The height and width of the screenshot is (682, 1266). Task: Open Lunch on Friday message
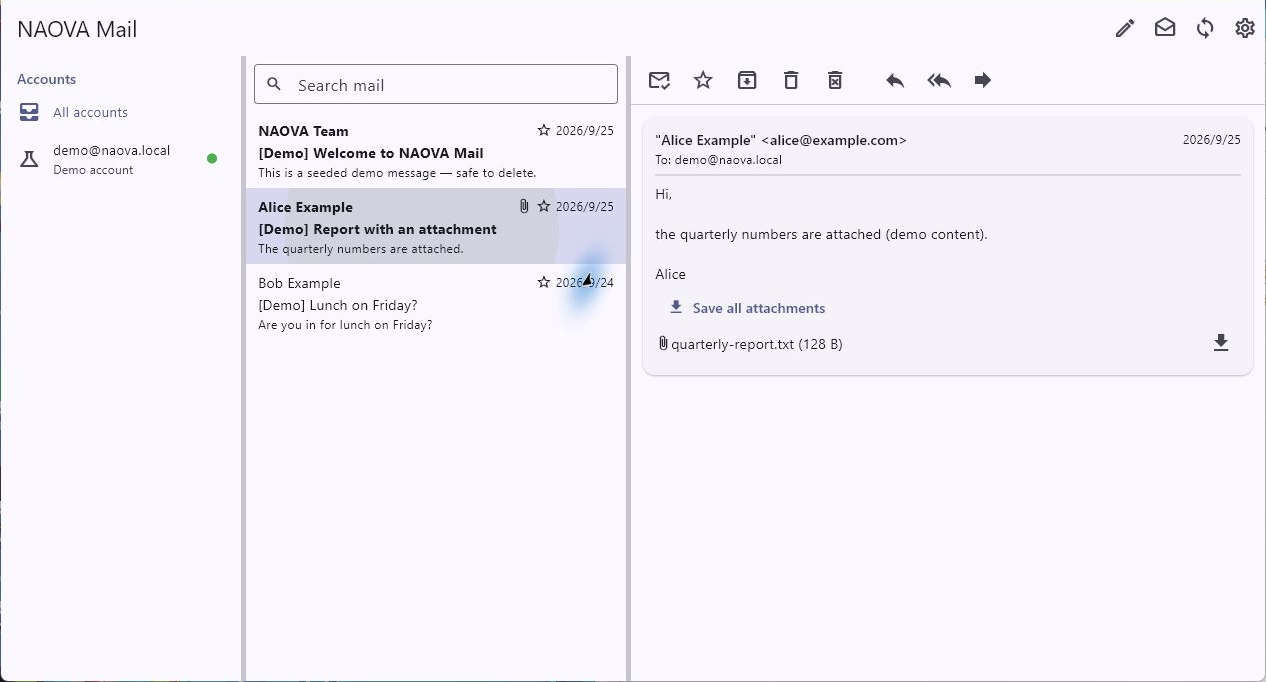436,302
